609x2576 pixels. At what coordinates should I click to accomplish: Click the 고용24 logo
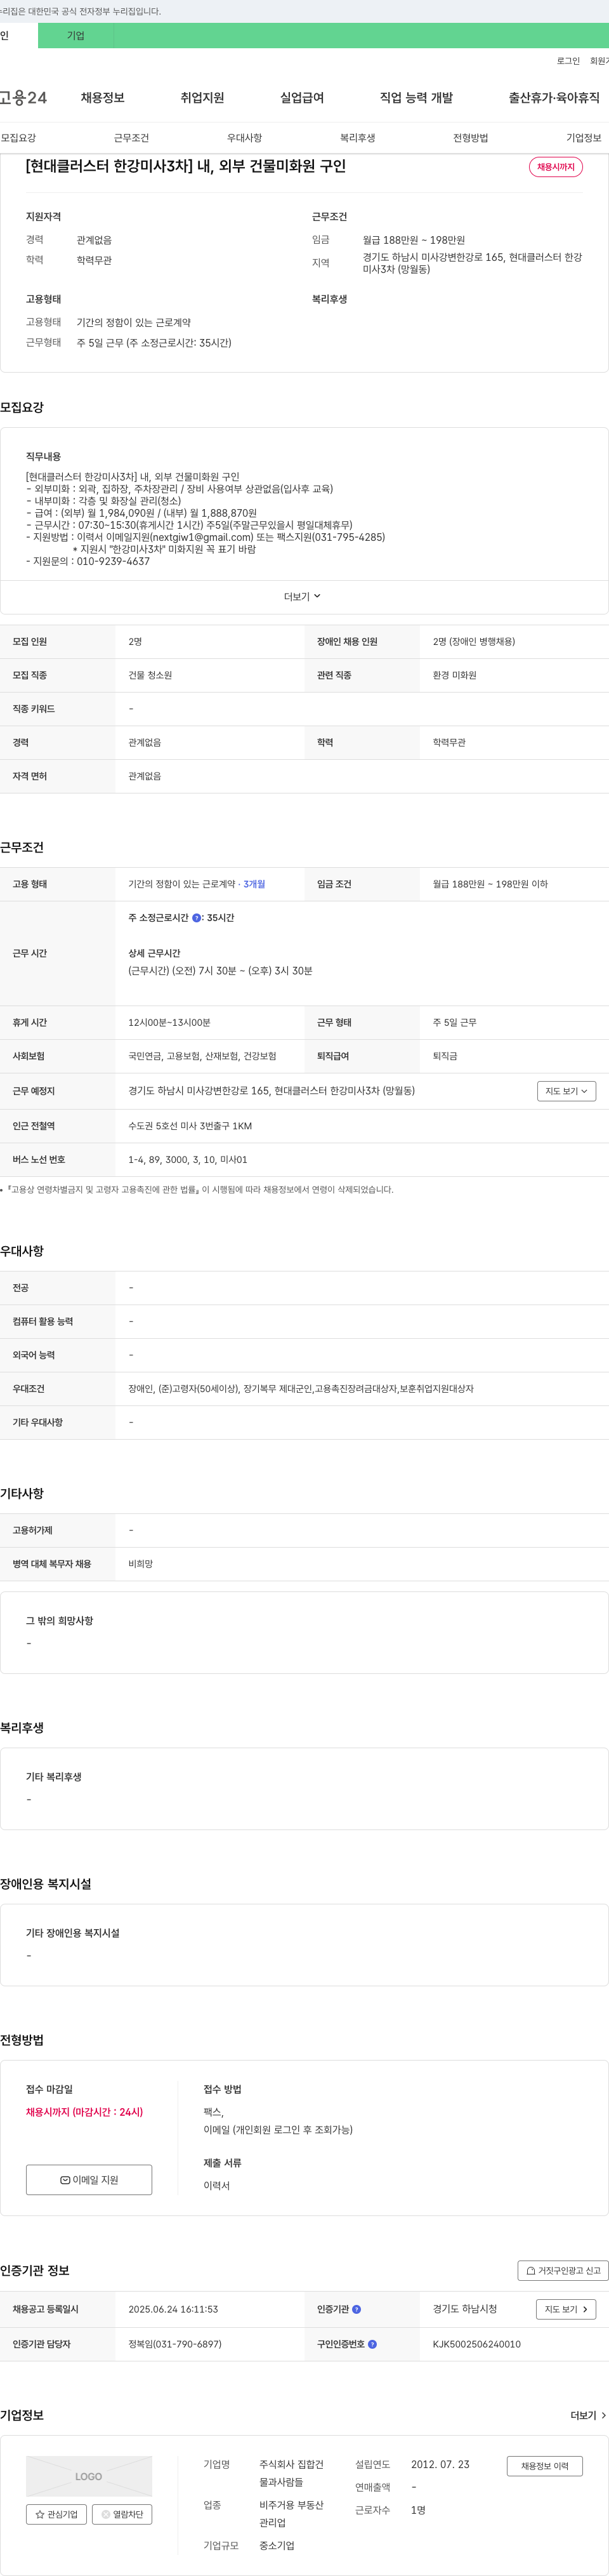(x=23, y=98)
